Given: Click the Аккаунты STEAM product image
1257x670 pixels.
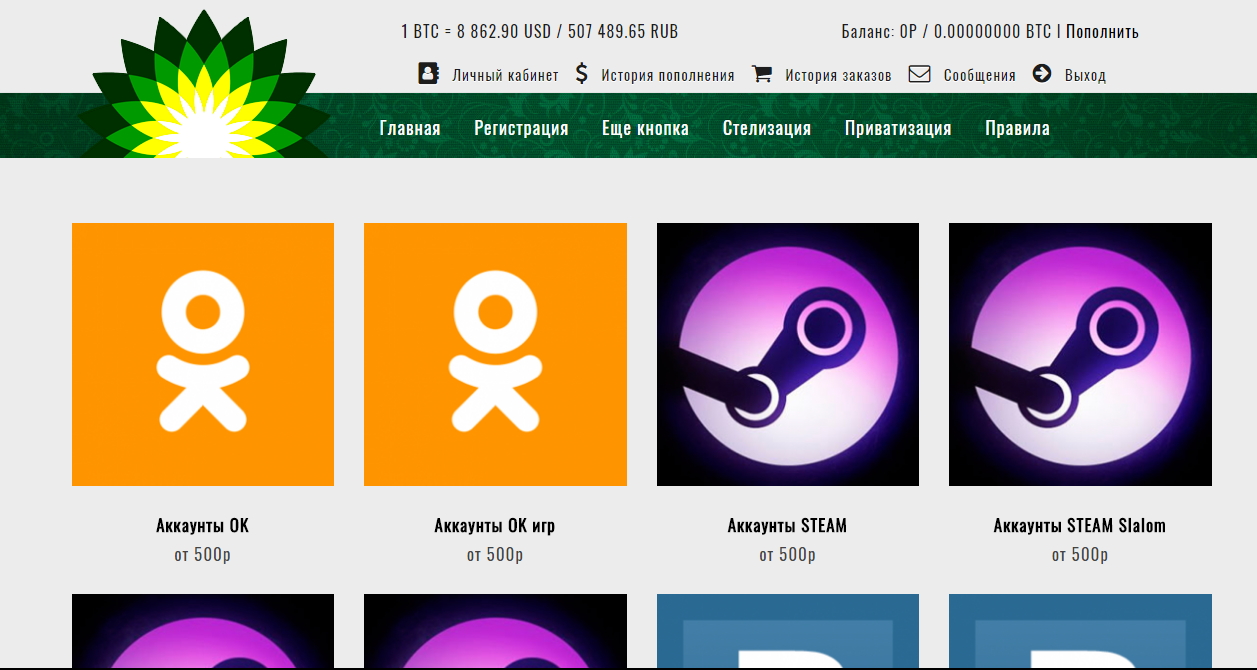Looking at the screenshot, I should pyautogui.click(x=788, y=354).
